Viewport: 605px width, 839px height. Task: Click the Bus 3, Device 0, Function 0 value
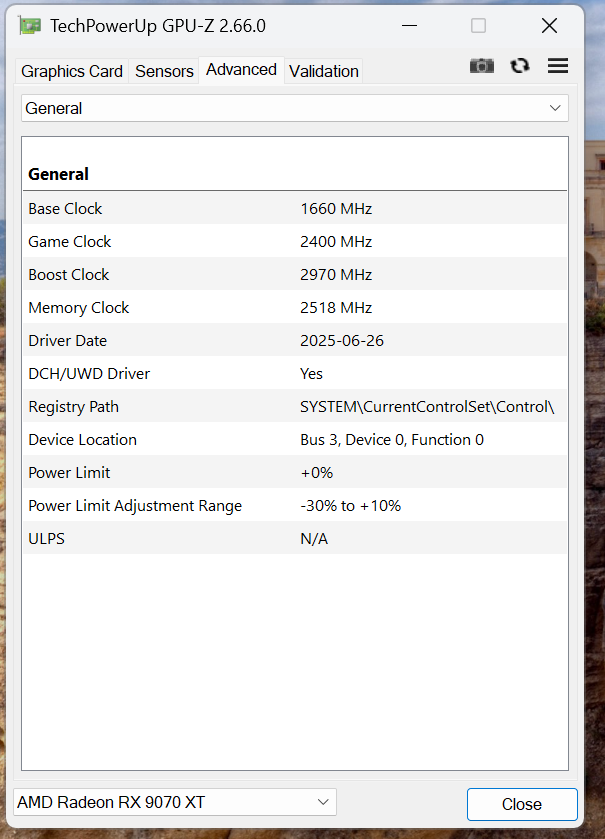pyautogui.click(x=392, y=440)
